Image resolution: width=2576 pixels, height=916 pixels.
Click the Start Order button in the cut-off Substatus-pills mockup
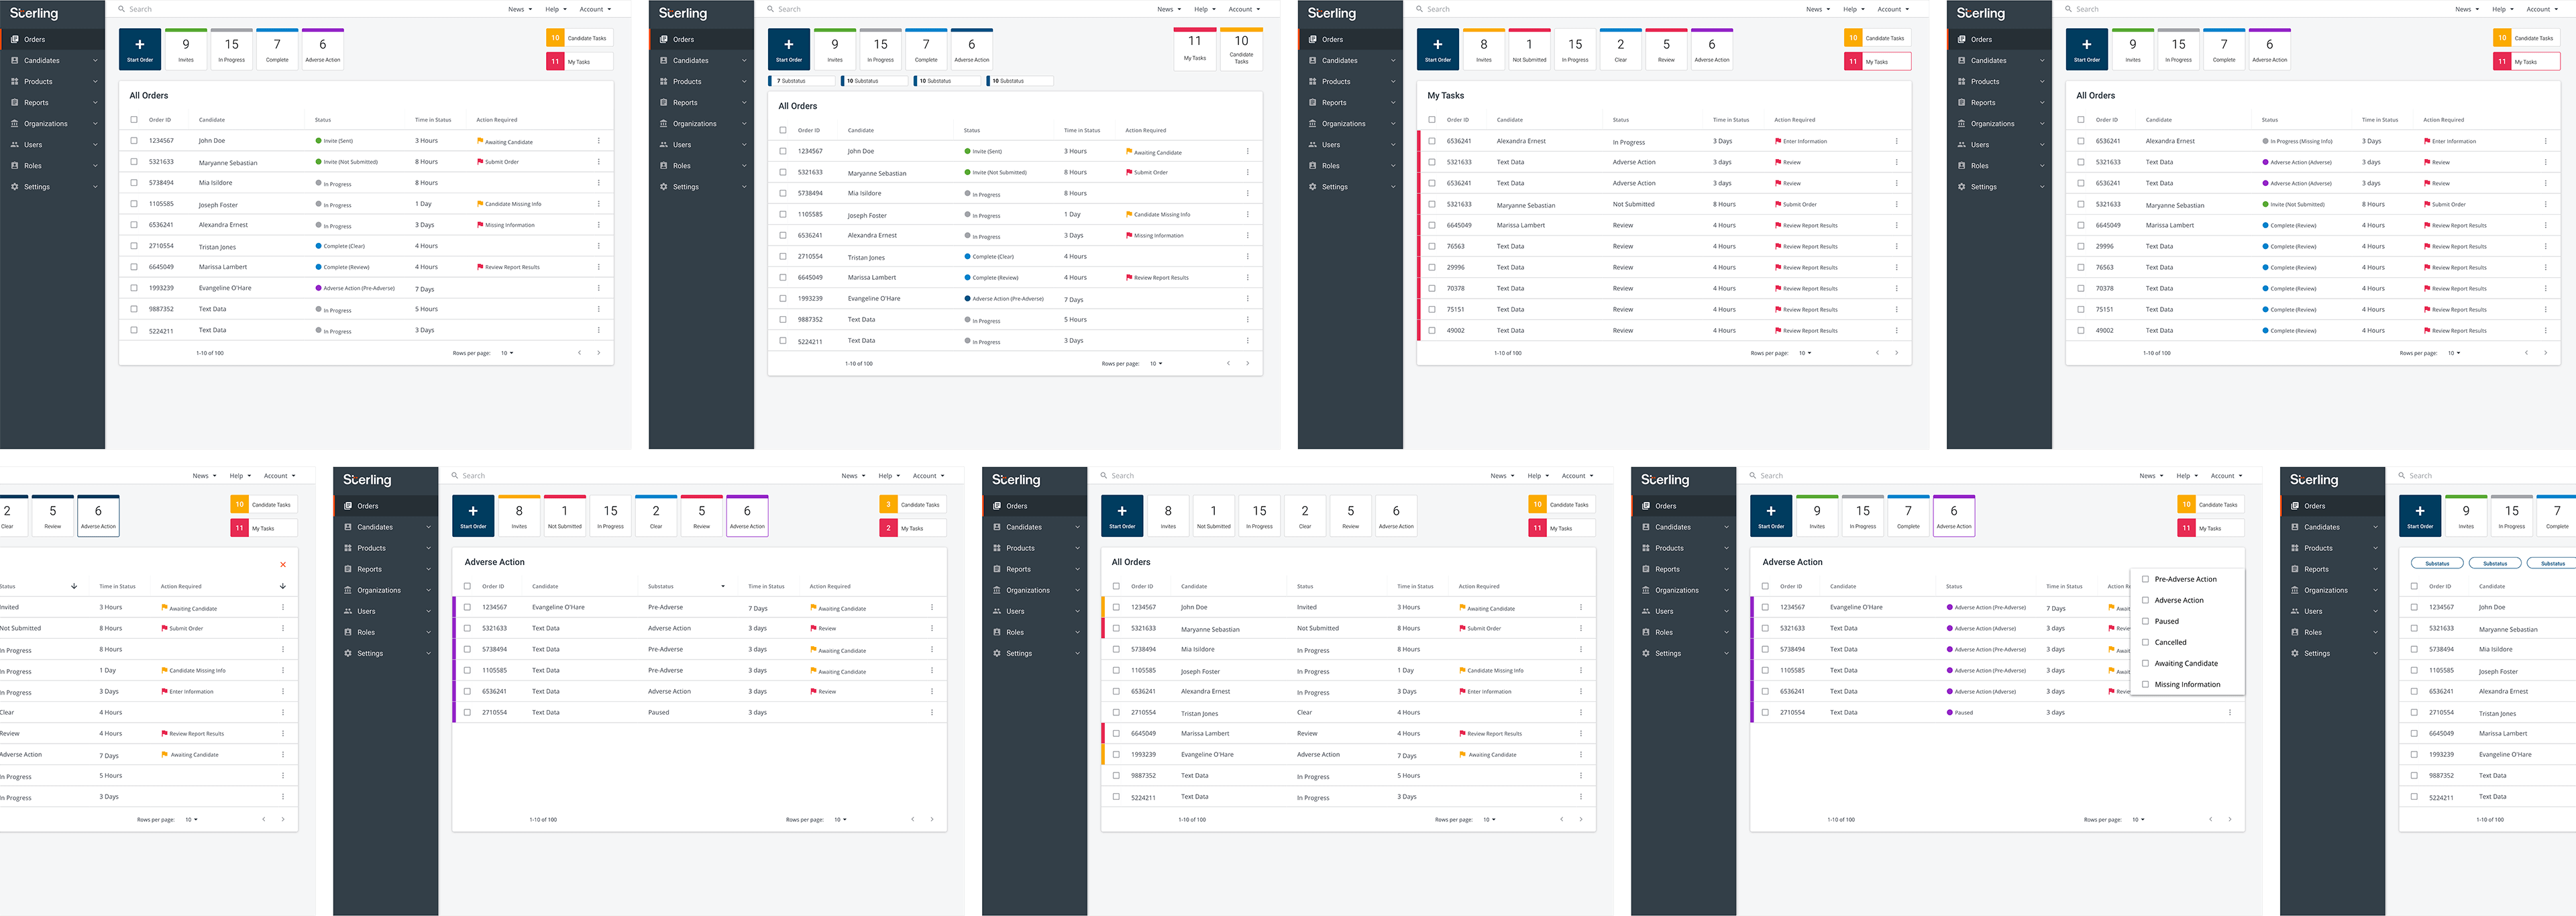point(2420,516)
